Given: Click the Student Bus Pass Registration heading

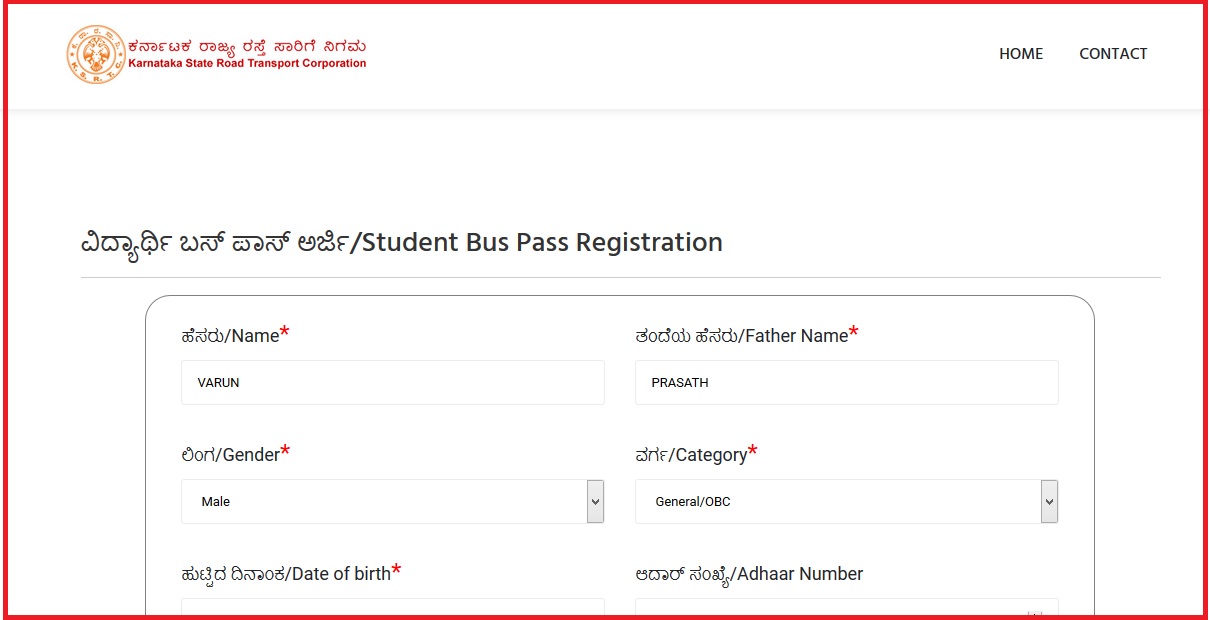Looking at the screenshot, I should [x=401, y=243].
